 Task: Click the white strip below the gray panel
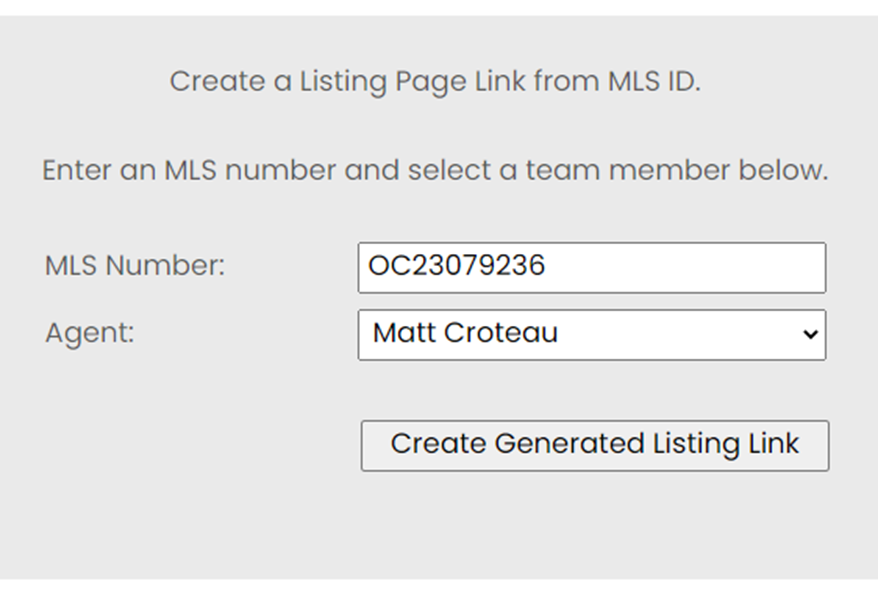tap(439, 587)
